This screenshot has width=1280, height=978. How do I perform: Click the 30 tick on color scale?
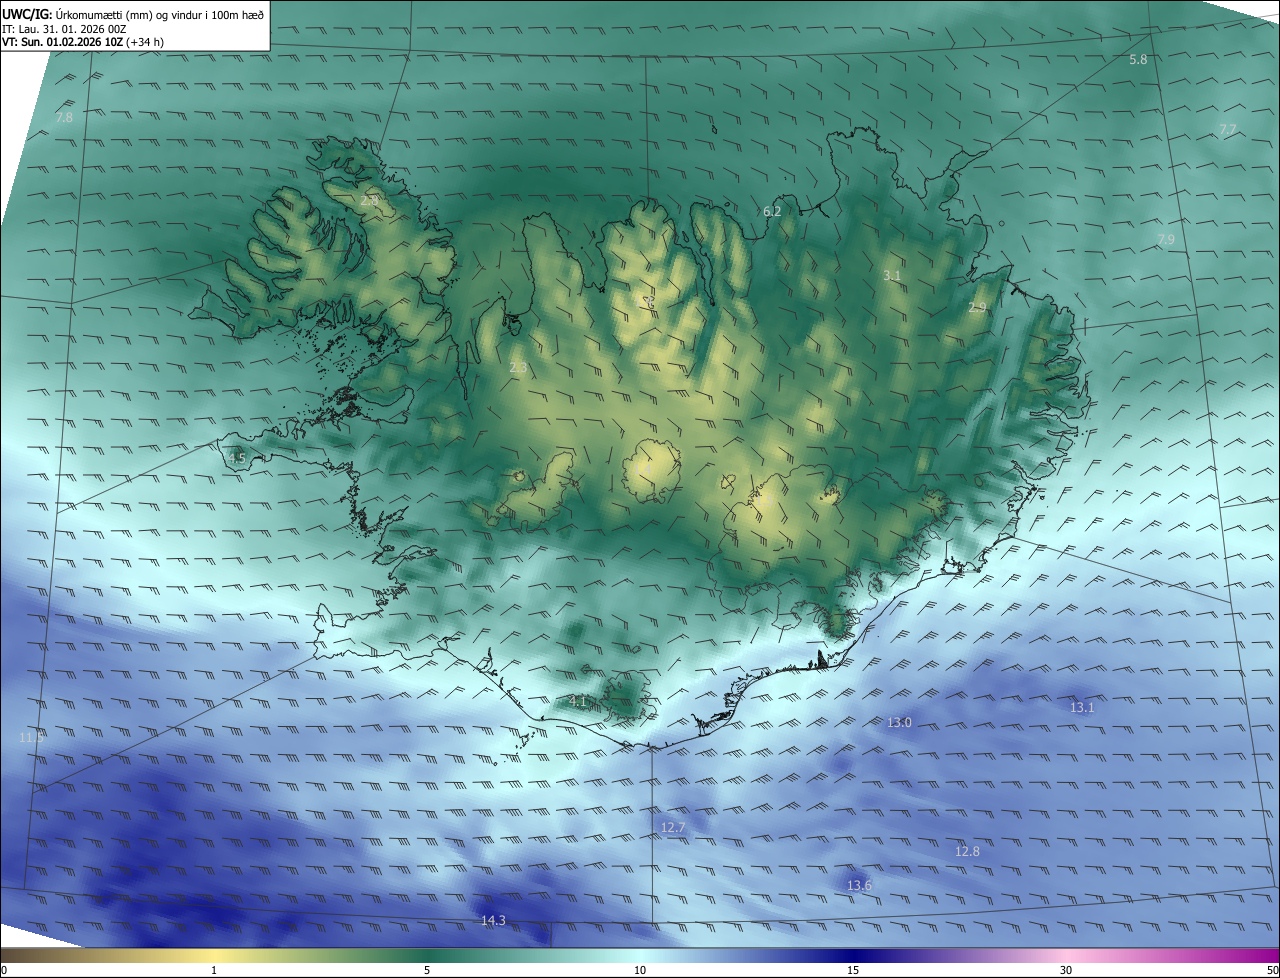[x=1066, y=970]
